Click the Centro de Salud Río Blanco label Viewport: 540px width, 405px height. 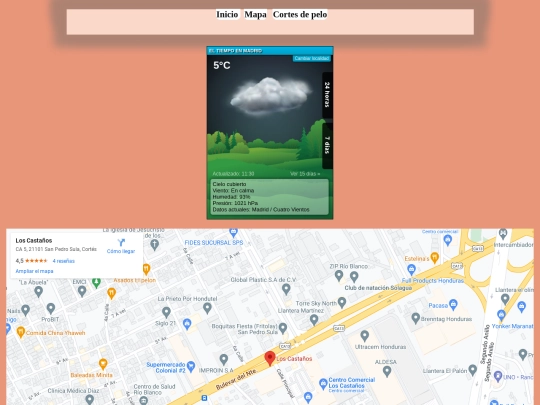154,390
